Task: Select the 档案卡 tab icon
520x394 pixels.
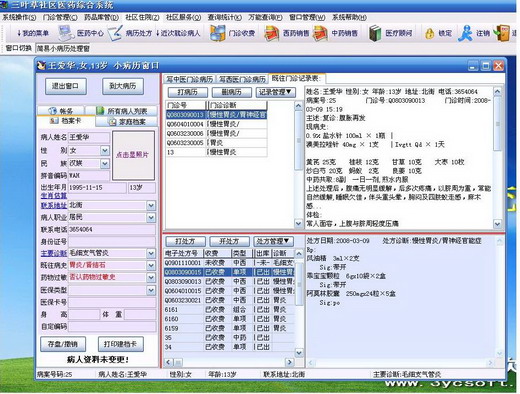Action: (54, 121)
